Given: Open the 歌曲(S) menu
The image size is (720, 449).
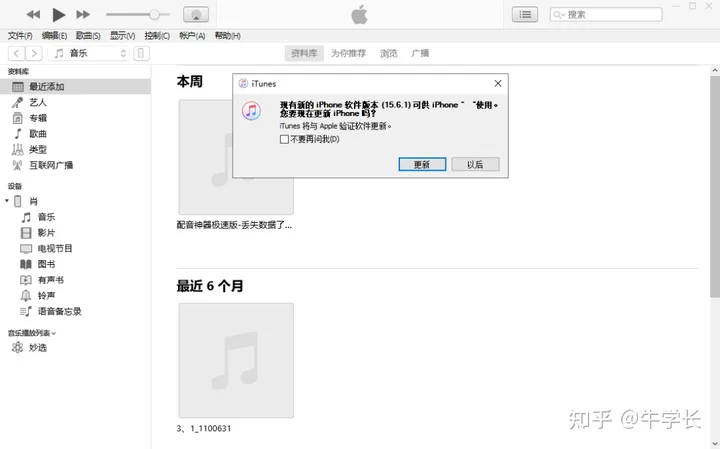Looking at the screenshot, I should click(88, 36).
